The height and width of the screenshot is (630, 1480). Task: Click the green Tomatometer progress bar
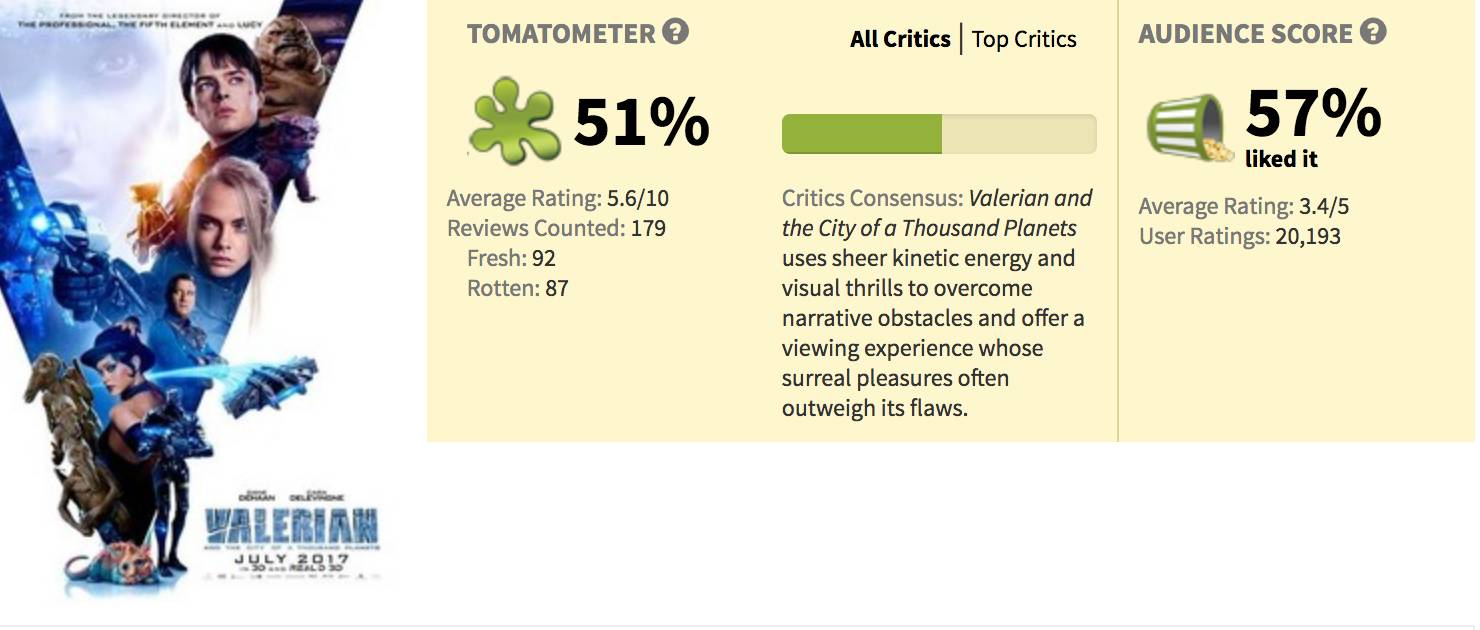pos(938,134)
